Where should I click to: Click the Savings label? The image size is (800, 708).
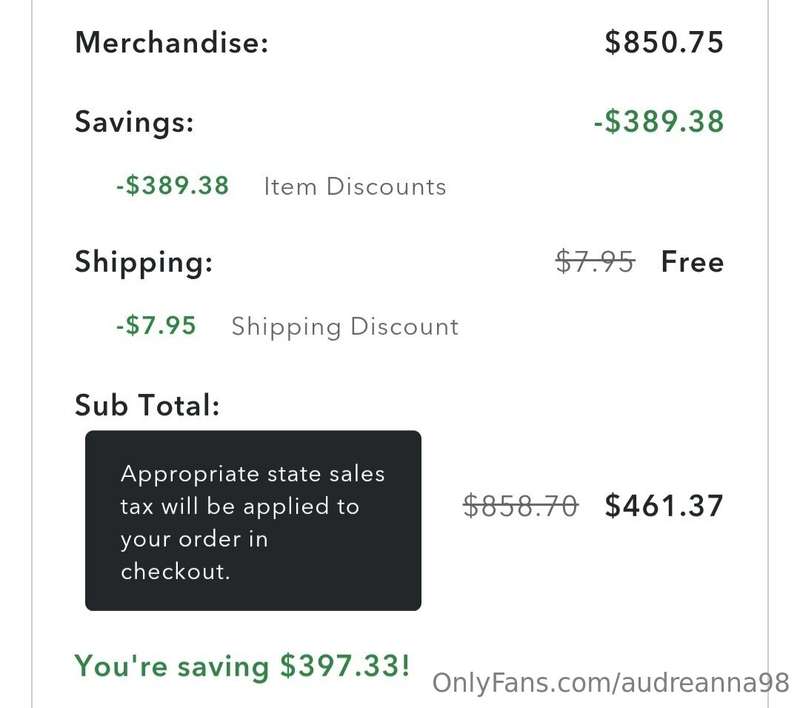(134, 122)
